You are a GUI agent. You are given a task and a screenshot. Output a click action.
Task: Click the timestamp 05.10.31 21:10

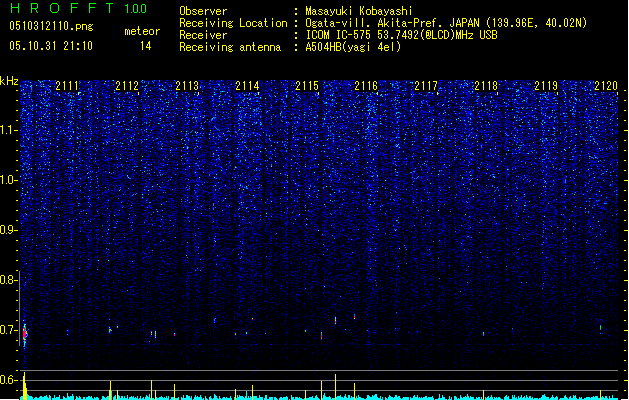click(x=51, y=46)
